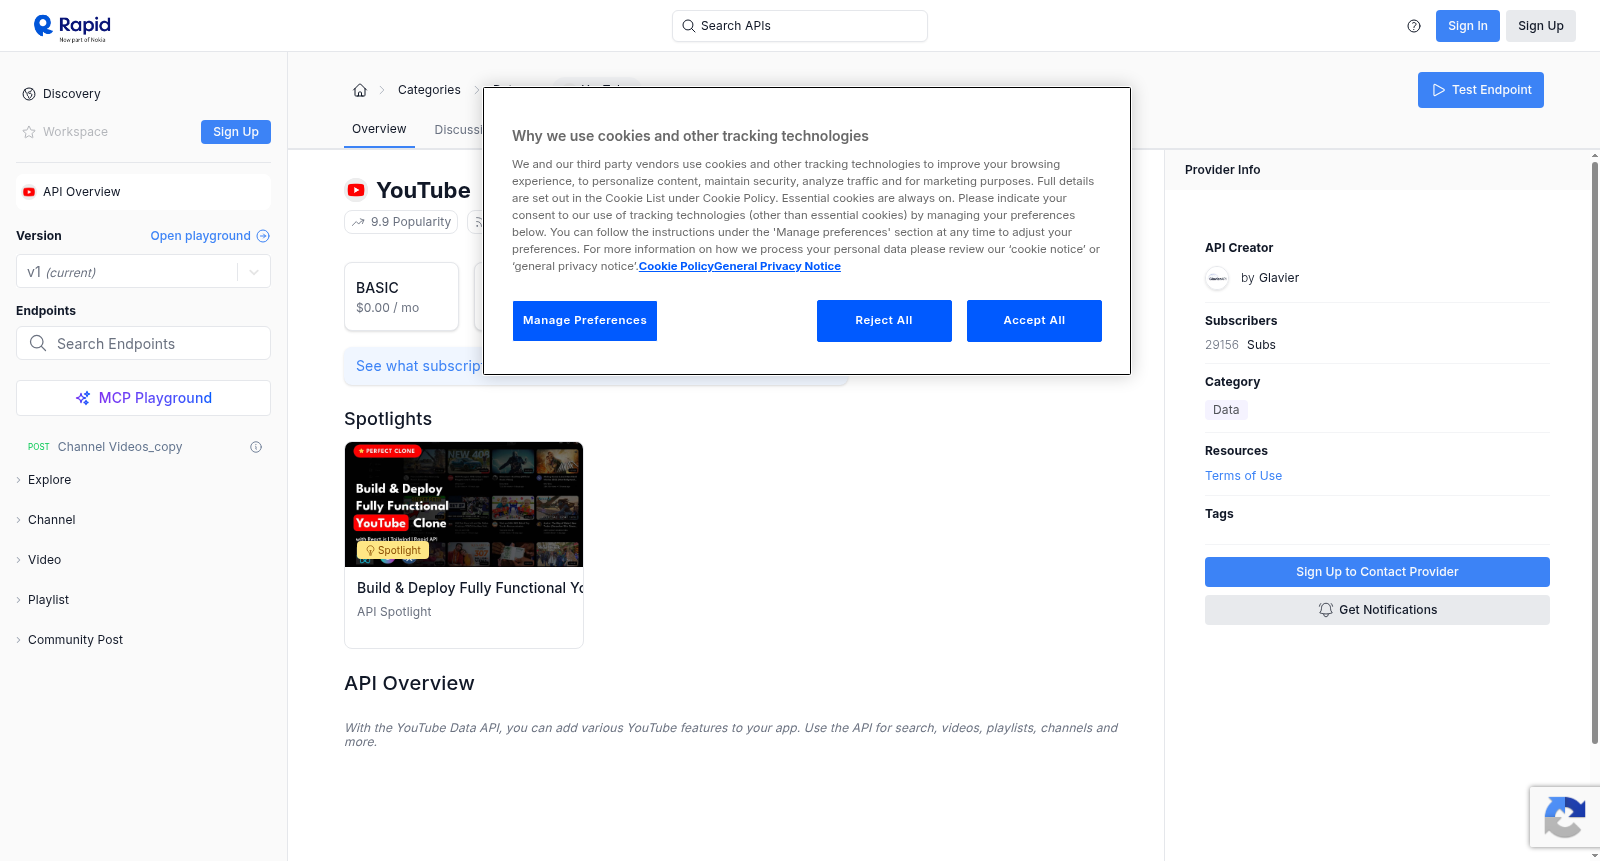Viewport: 1600px width, 861px height.
Task: Click the Workspace star icon
Action: pos(29,132)
